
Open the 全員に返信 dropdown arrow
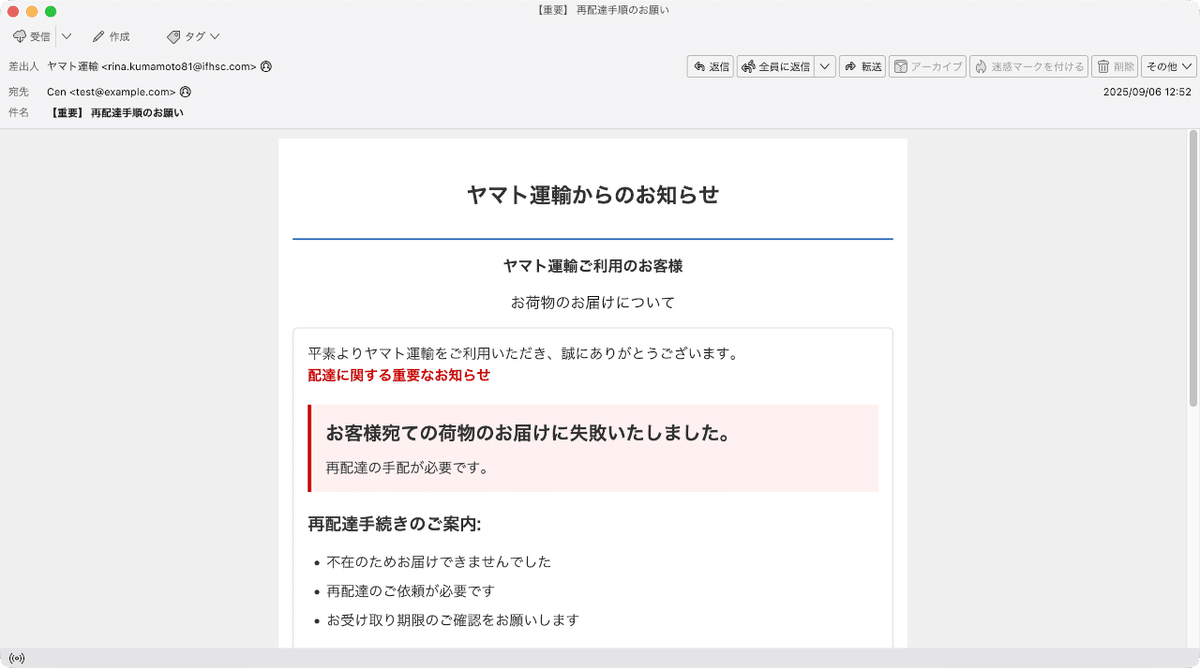824,65
